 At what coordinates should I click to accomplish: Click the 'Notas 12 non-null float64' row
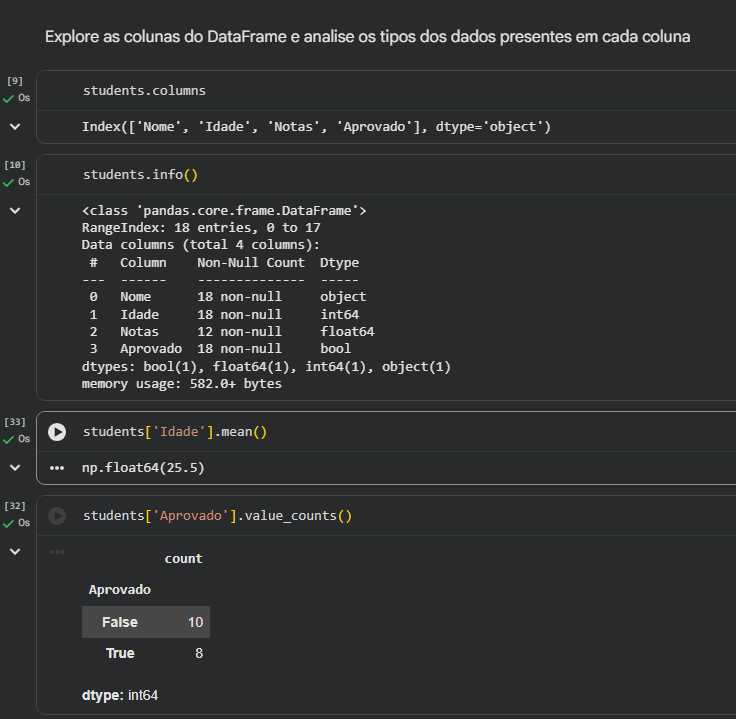[x=232, y=332]
